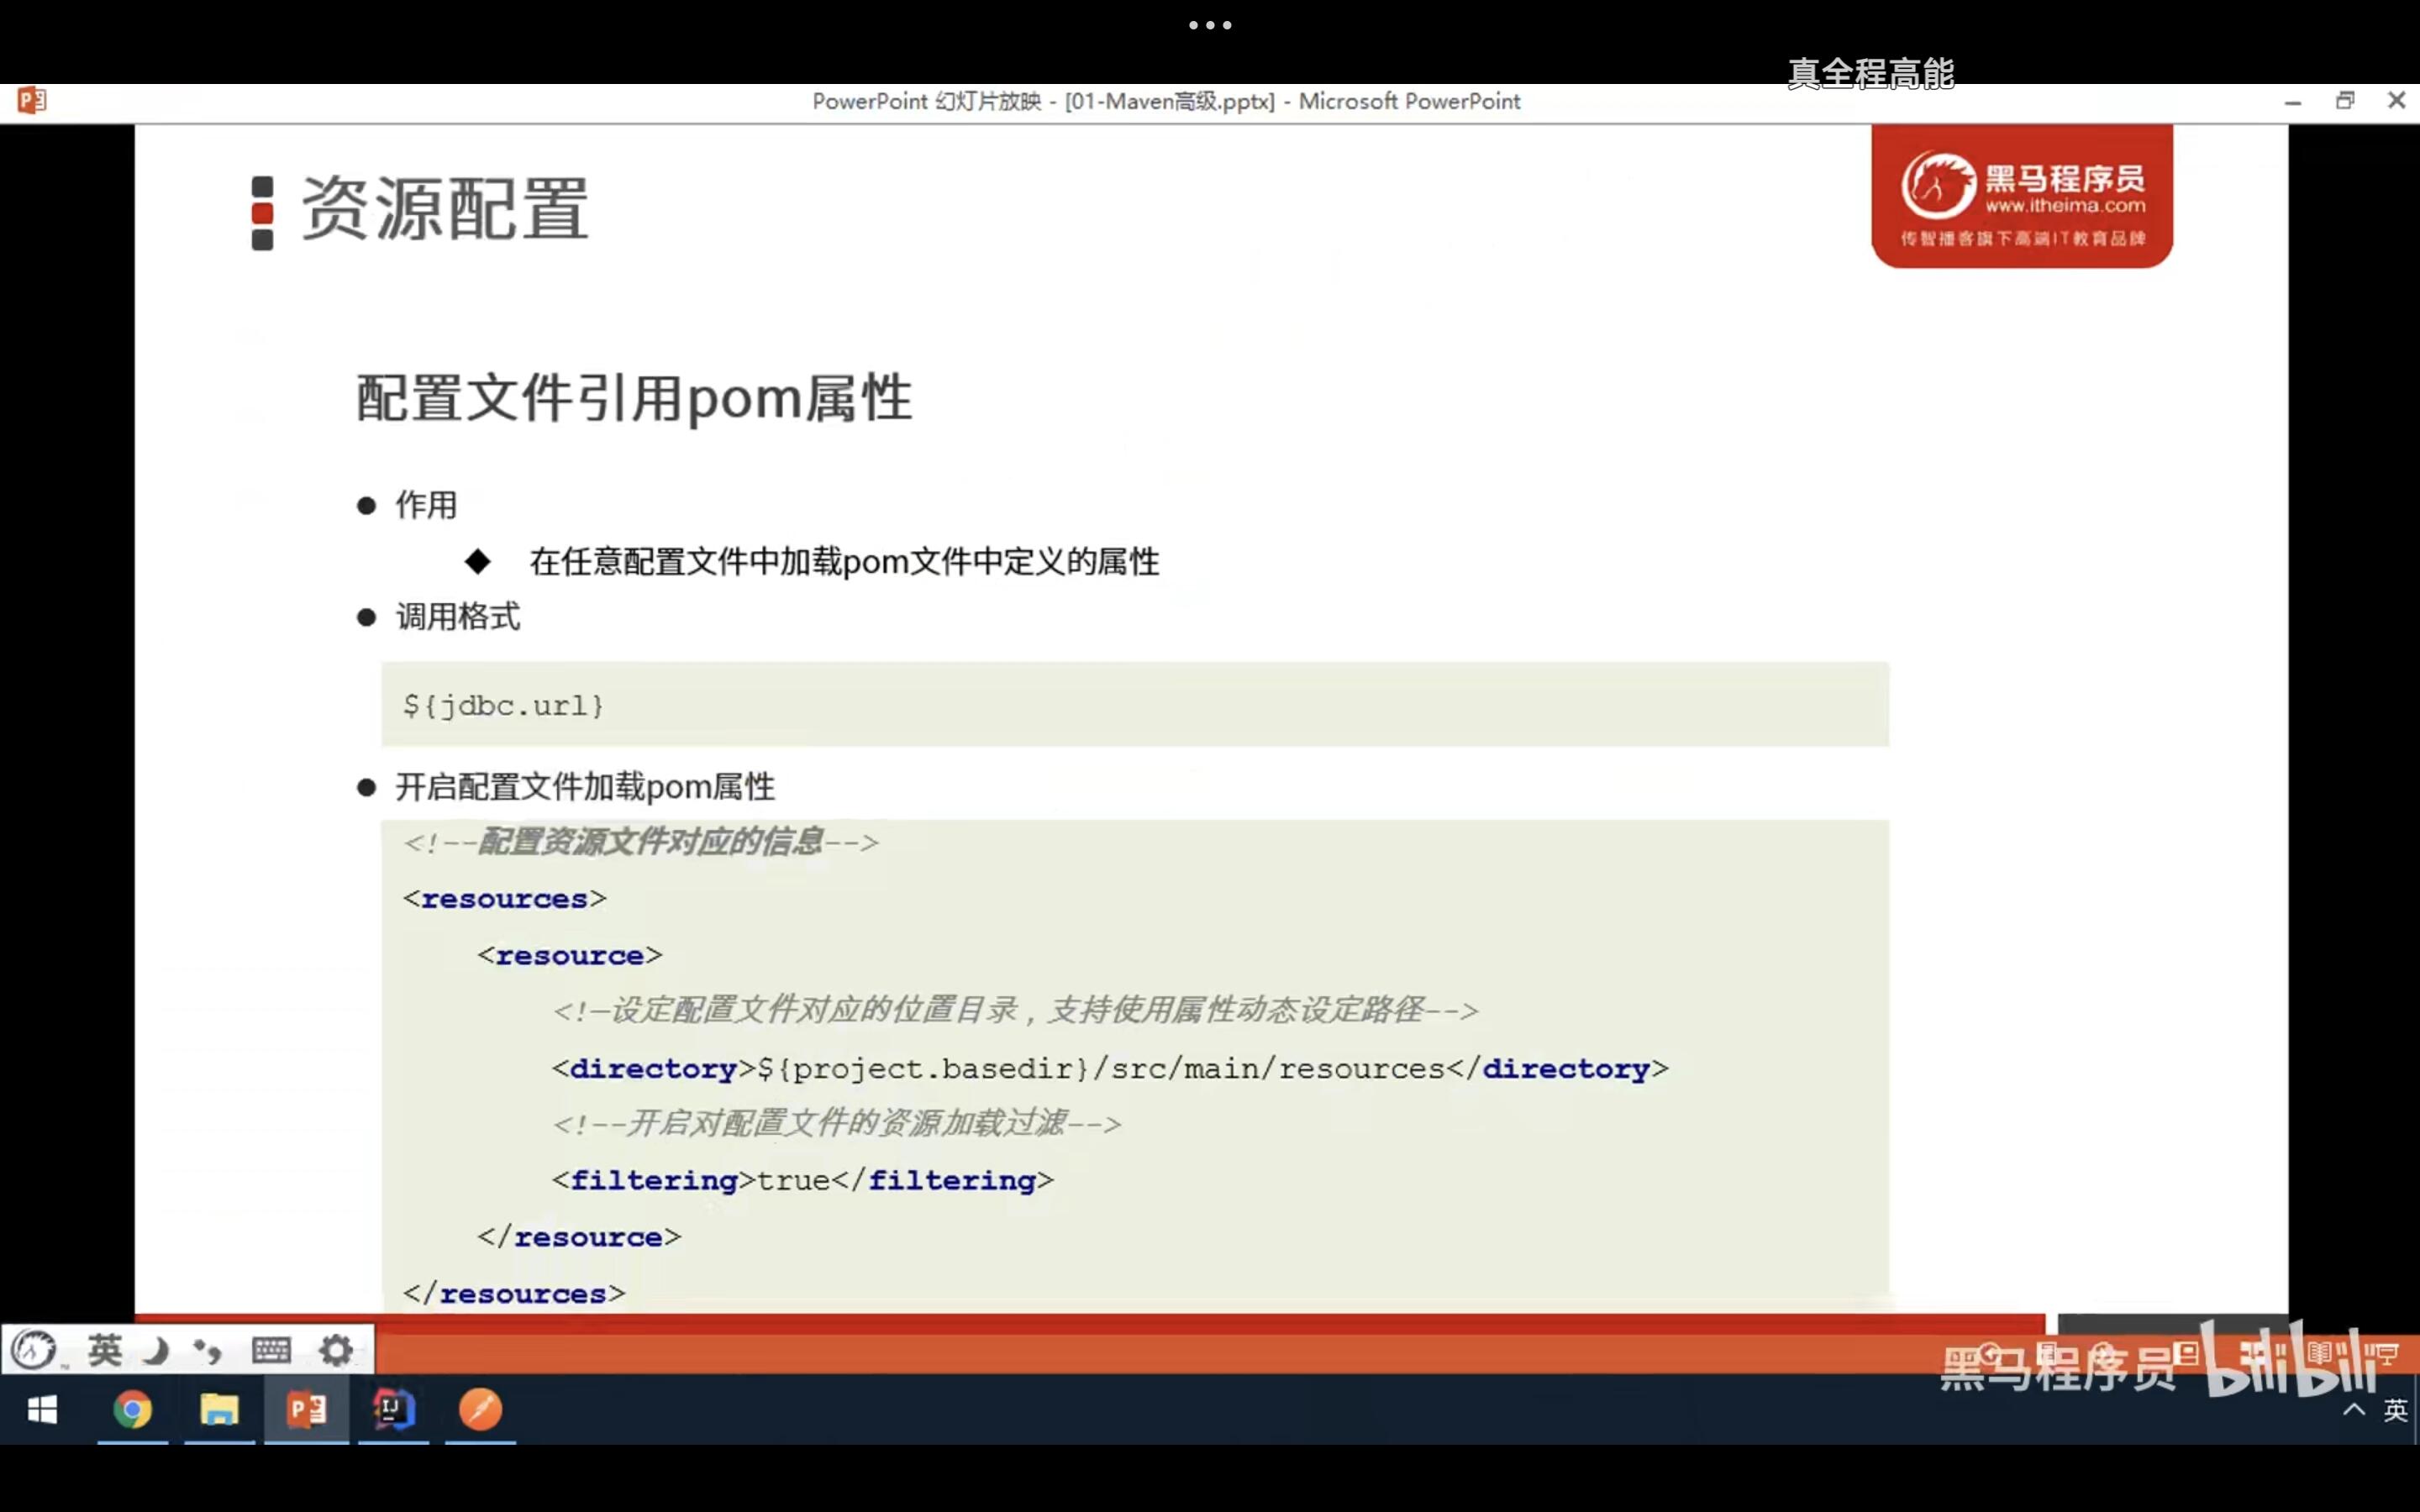Click the PowerPoint logo in the title bar
Screen dimensions: 2420x1512
pyautogui.click(x=31, y=100)
